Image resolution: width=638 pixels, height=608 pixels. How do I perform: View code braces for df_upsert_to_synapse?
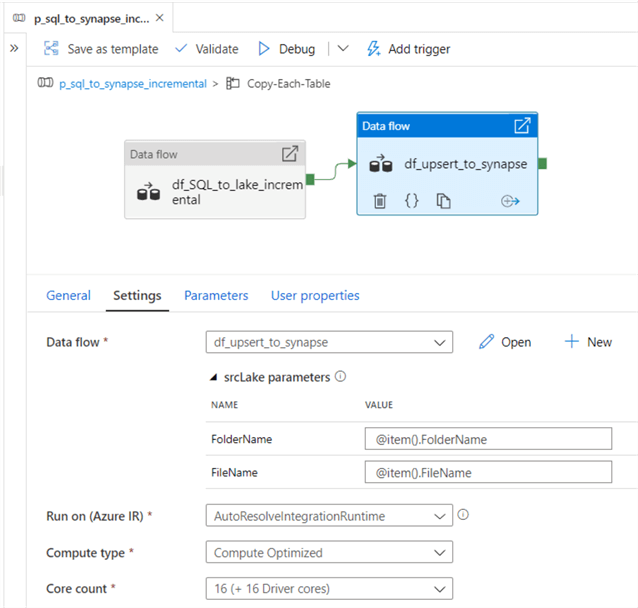coord(411,201)
